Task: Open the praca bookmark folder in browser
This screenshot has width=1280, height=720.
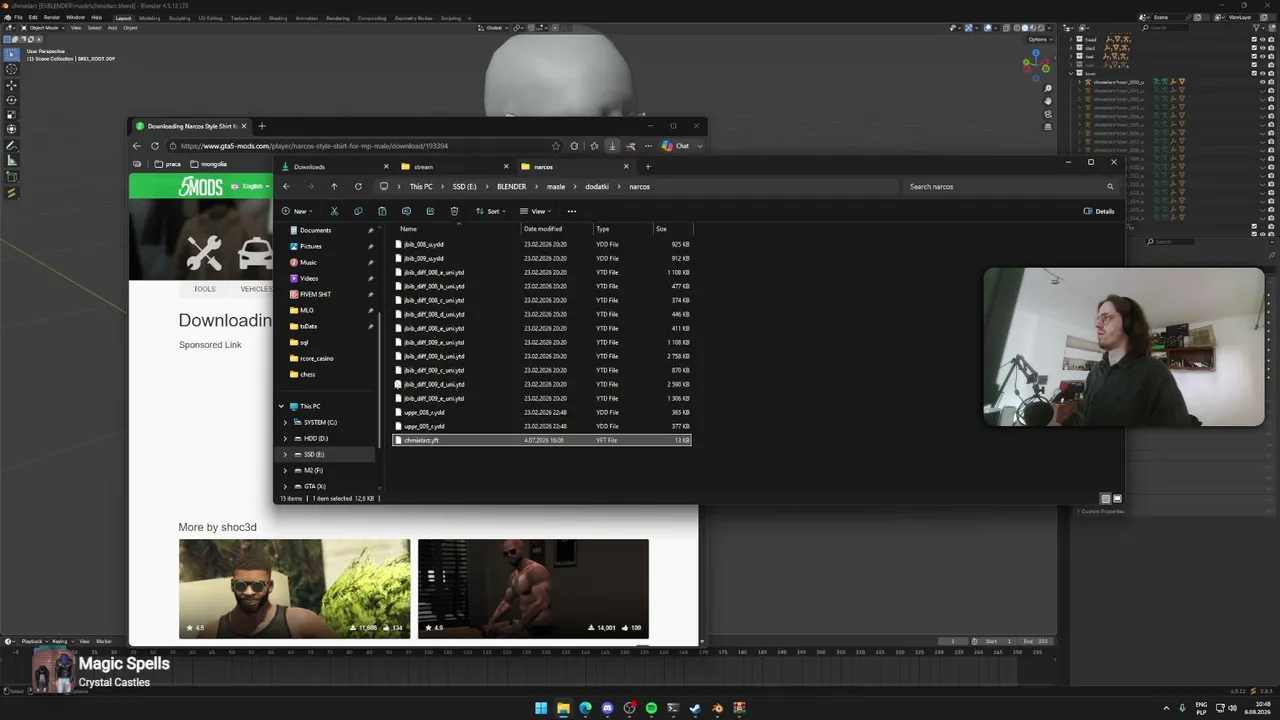Action: [x=166, y=164]
